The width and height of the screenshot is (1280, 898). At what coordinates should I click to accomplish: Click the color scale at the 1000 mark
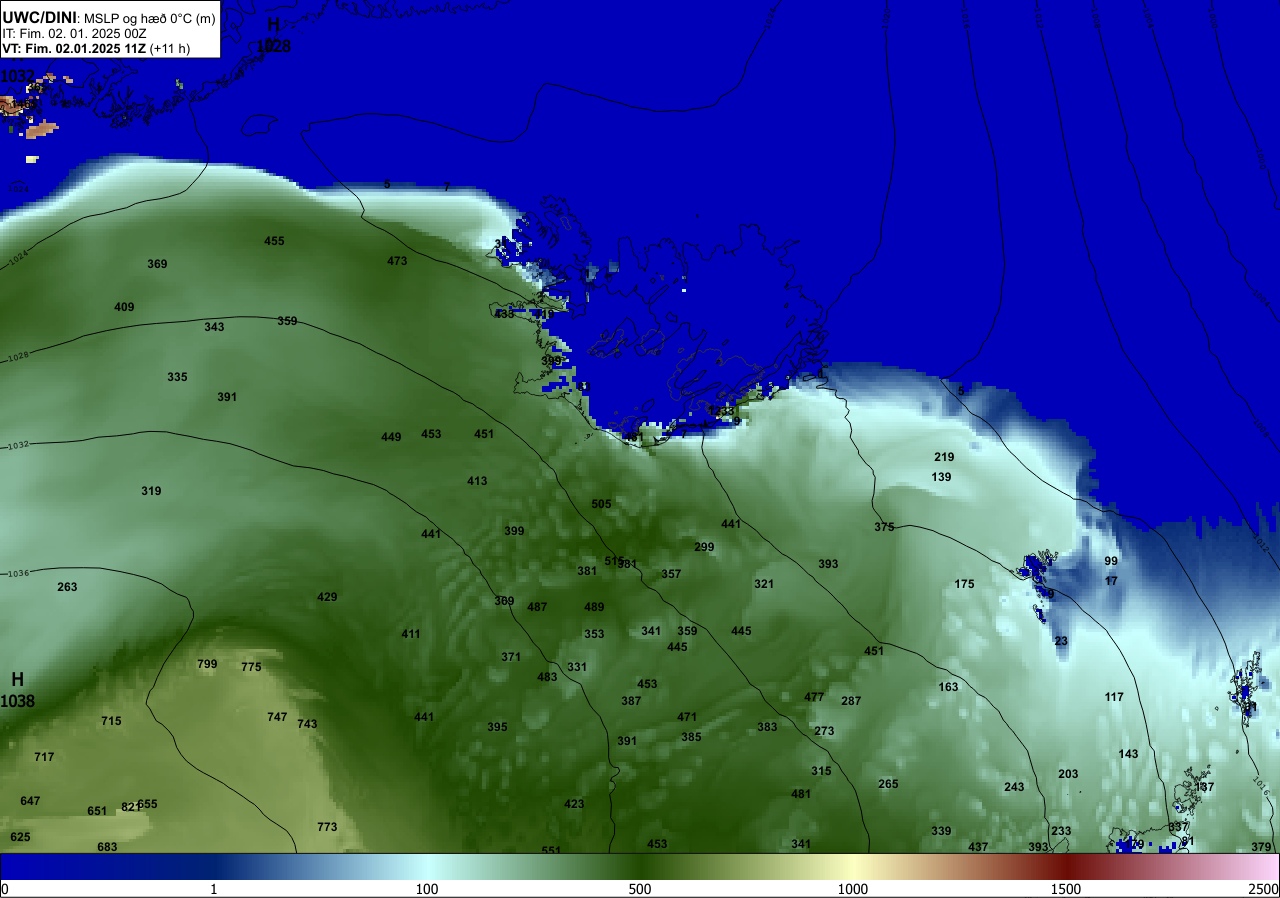coord(853,866)
